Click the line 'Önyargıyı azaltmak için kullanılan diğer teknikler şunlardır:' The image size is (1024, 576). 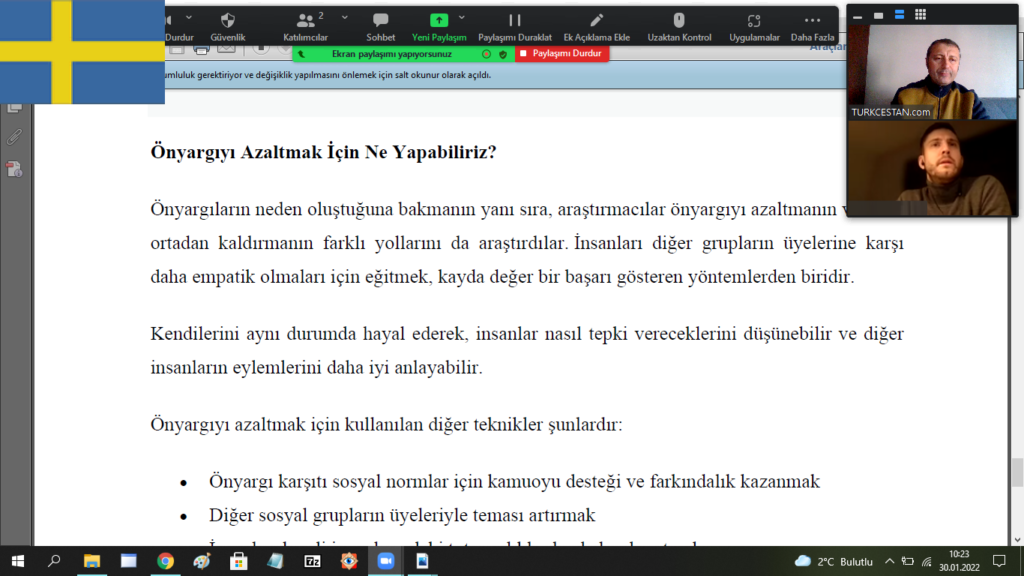(x=387, y=424)
